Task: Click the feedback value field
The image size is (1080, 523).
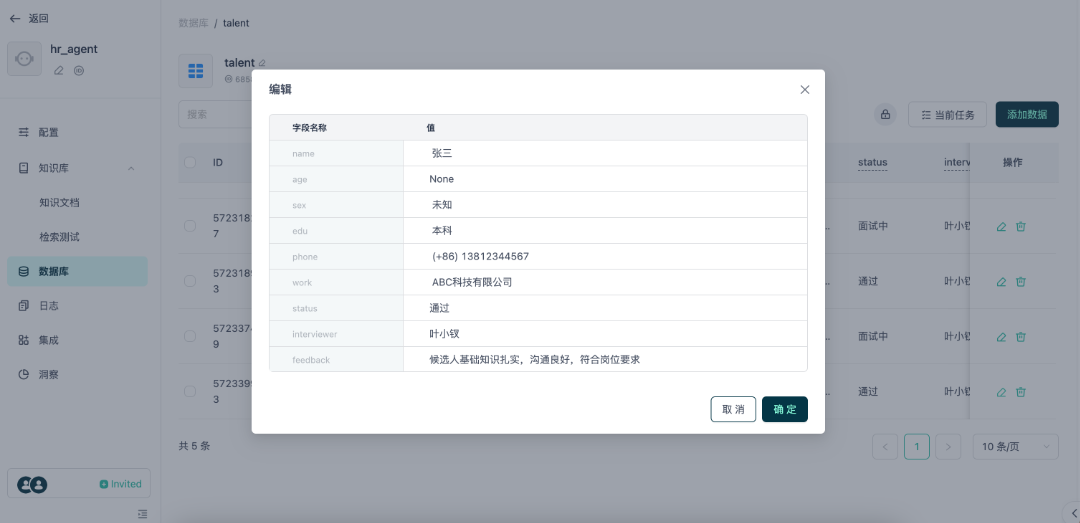Action: pos(605,360)
